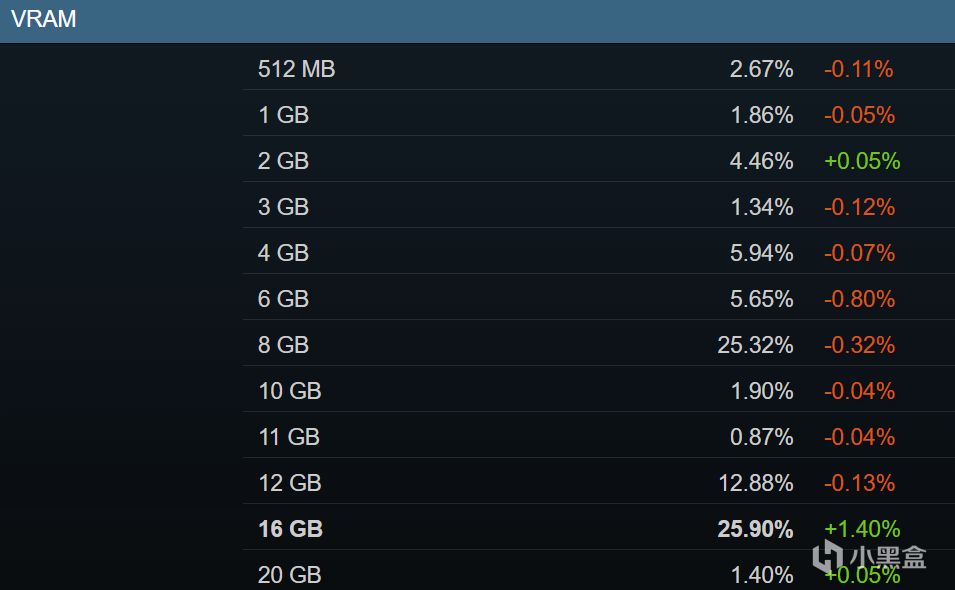Click the 25.32% share for 8 GB
Screen dimensions: 955x590
(x=755, y=345)
